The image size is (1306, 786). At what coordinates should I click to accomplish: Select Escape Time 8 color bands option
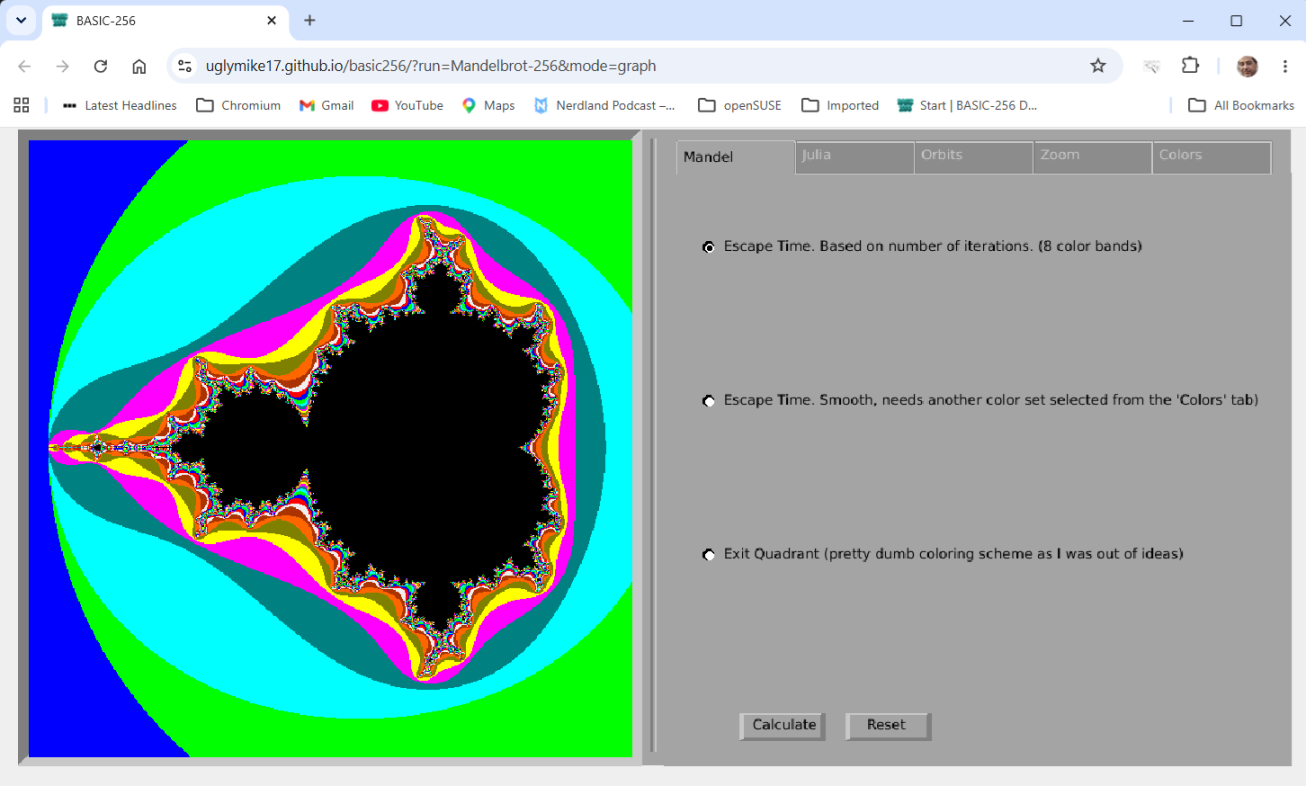pos(709,247)
